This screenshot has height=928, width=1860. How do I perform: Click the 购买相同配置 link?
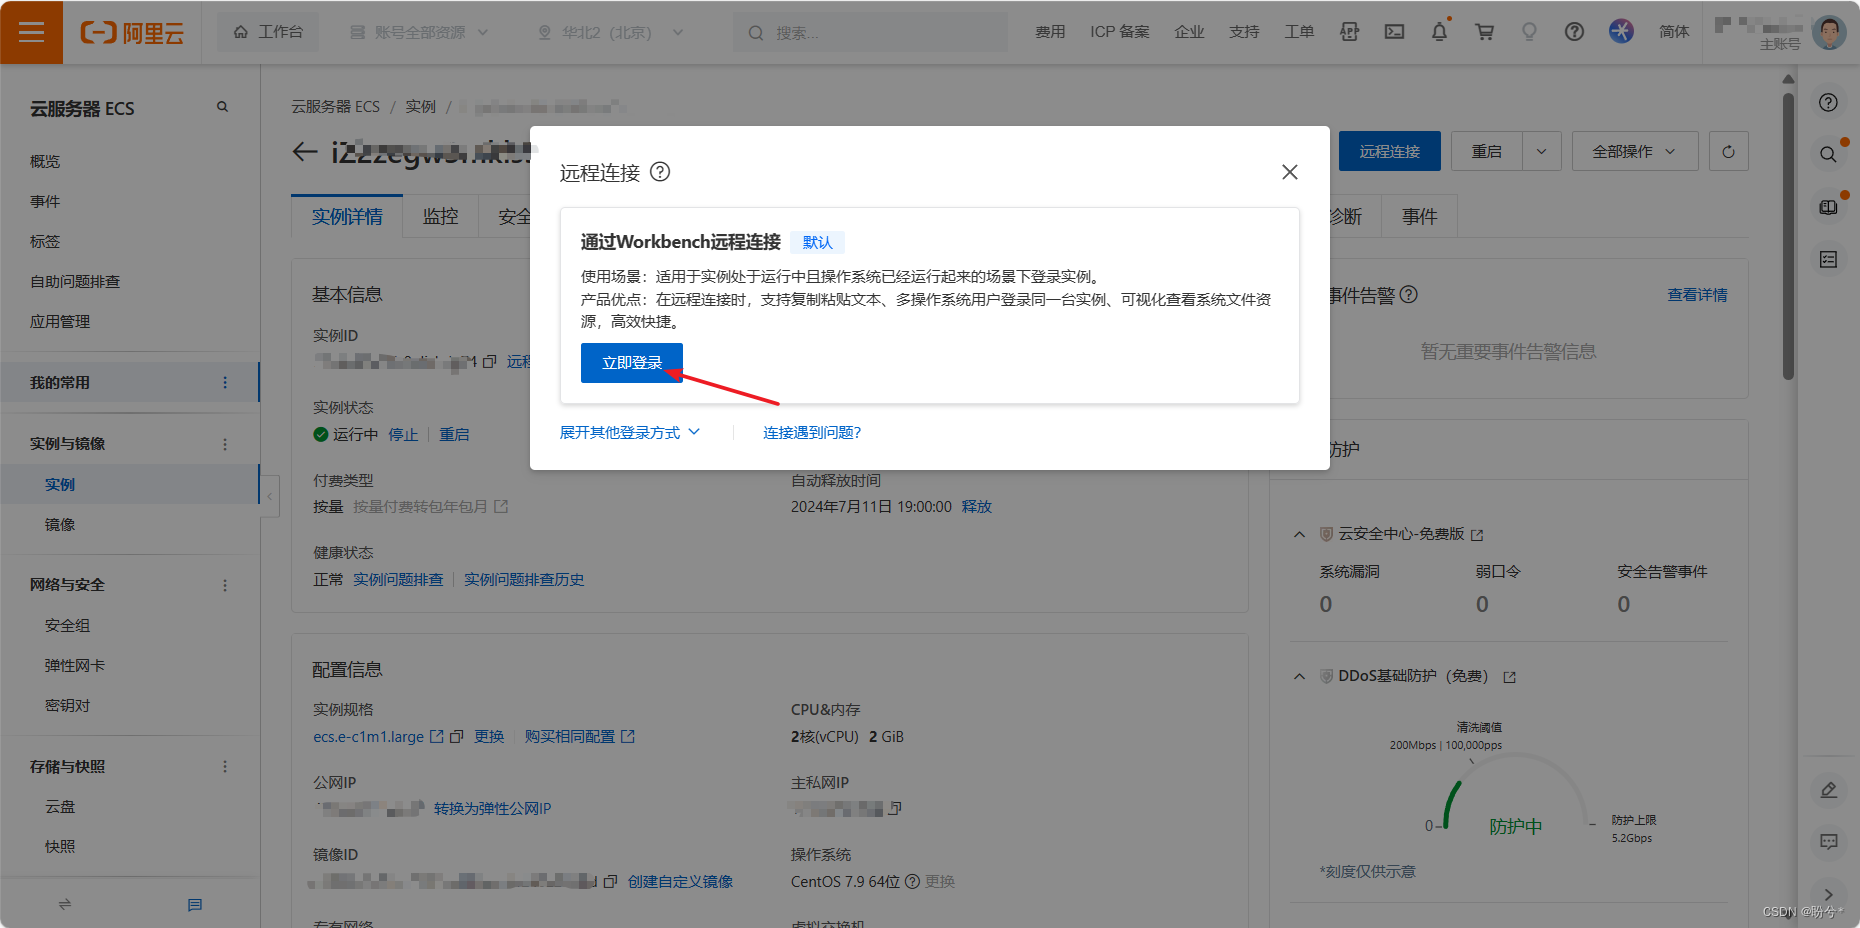click(570, 736)
